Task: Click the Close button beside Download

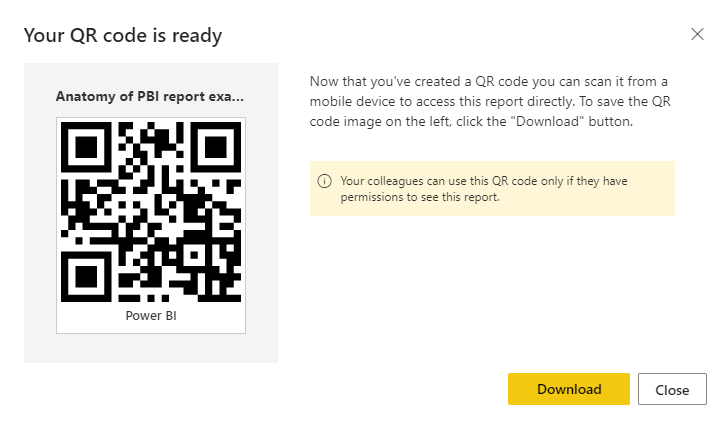Action: click(x=672, y=389)
